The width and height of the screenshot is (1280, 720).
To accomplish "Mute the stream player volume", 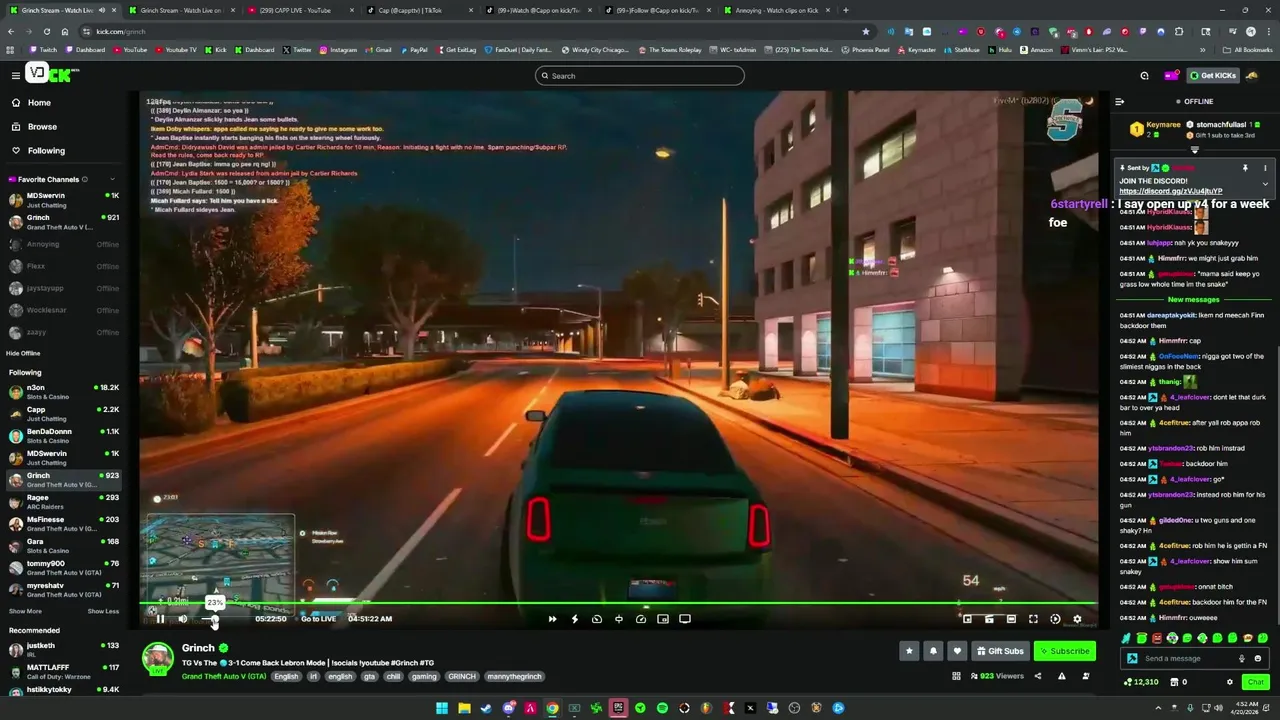I will [x=182, y=619].
